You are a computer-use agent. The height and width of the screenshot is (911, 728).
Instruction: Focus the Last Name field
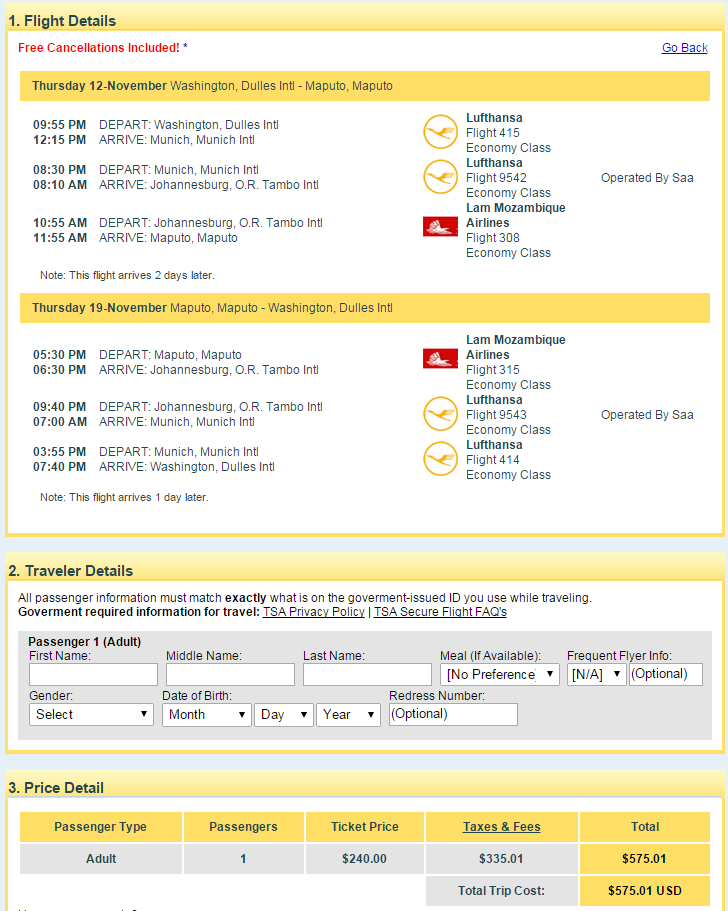coord(367,675)
